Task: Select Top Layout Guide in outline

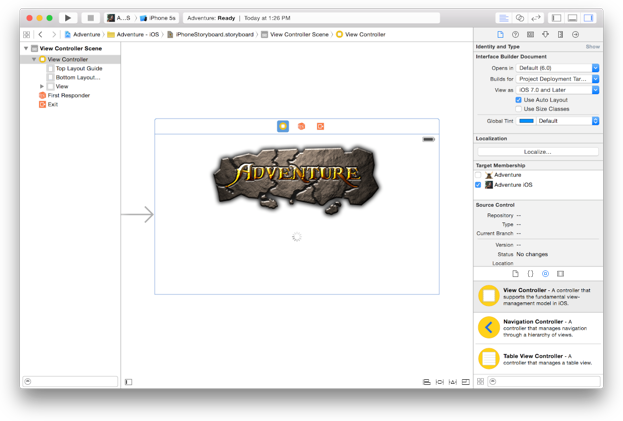Action: [75, 68]
